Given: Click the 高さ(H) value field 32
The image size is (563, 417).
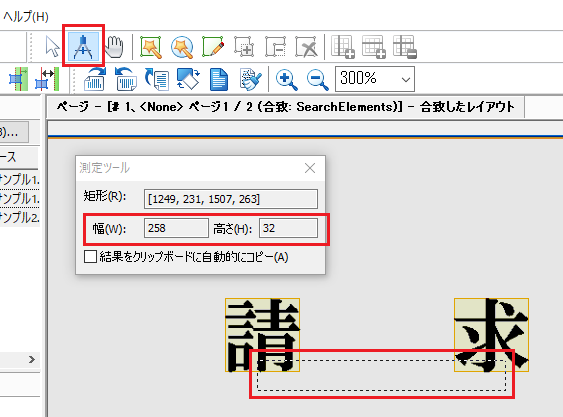Looking at the screenshot, I should [x=288, y=228].
